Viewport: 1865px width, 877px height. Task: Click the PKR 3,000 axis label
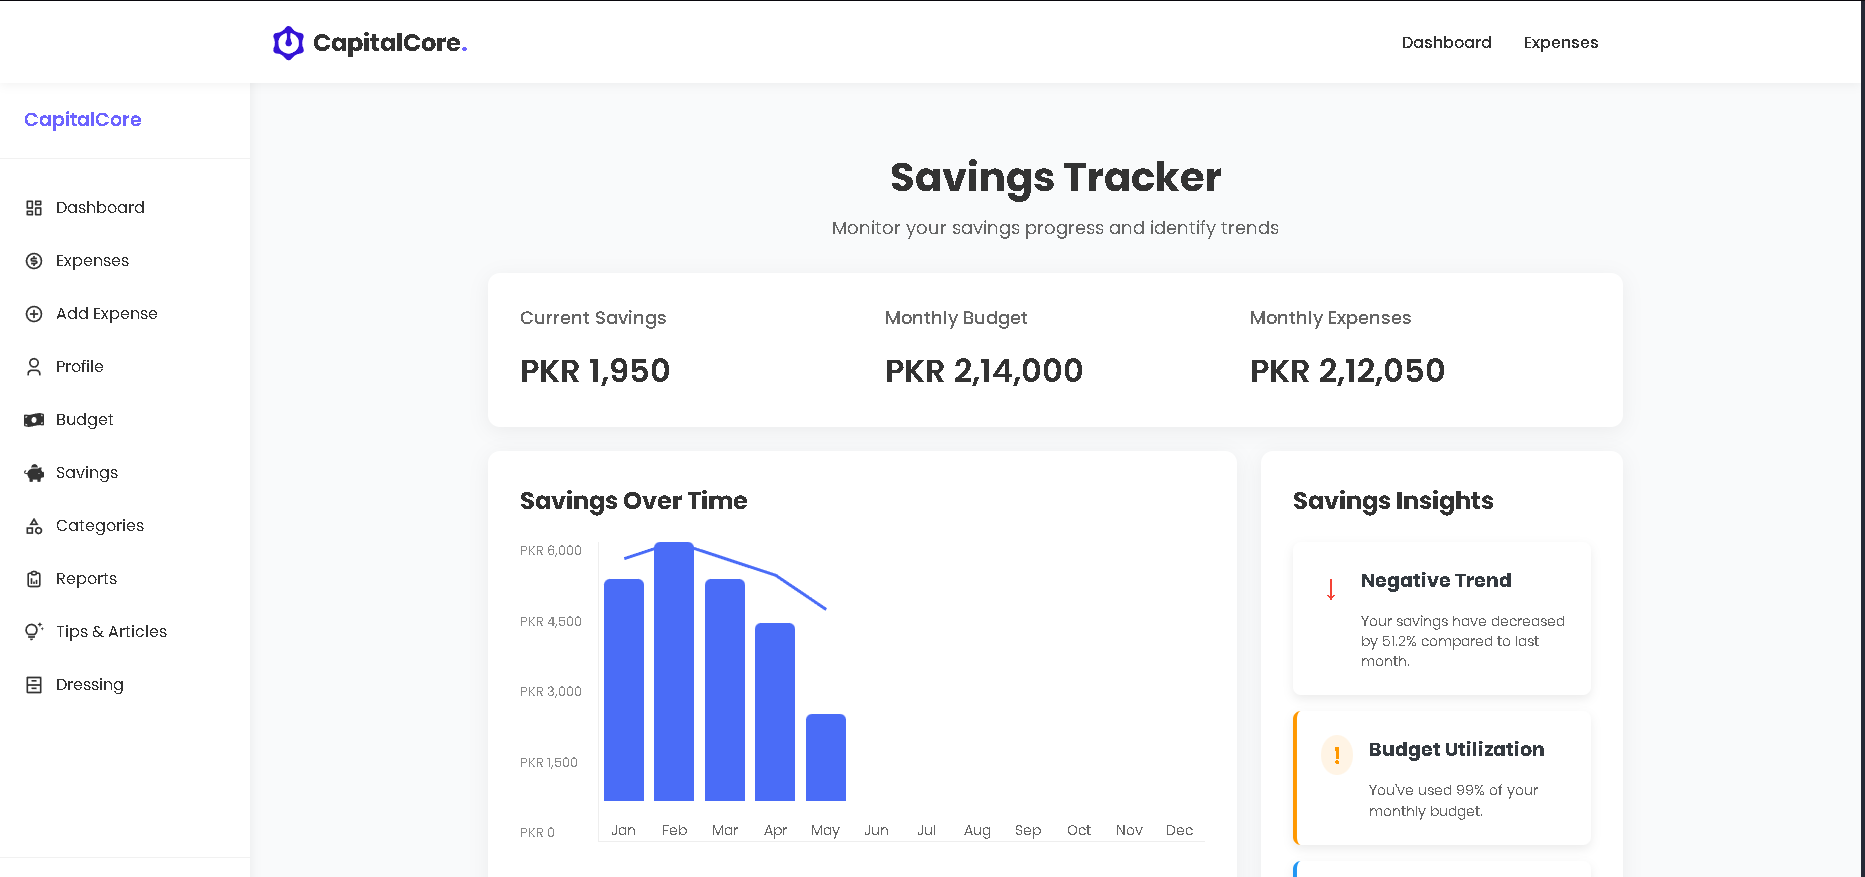[x=551, y=692]
